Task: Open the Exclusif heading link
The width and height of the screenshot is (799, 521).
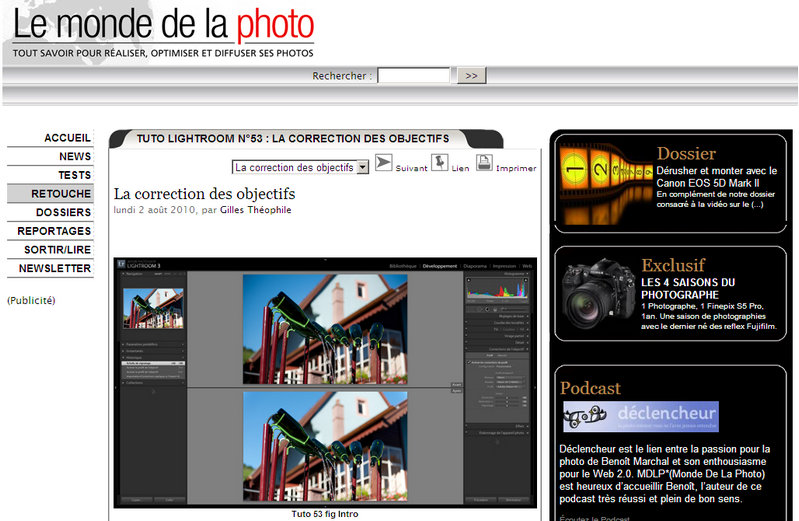Action: 673,265
